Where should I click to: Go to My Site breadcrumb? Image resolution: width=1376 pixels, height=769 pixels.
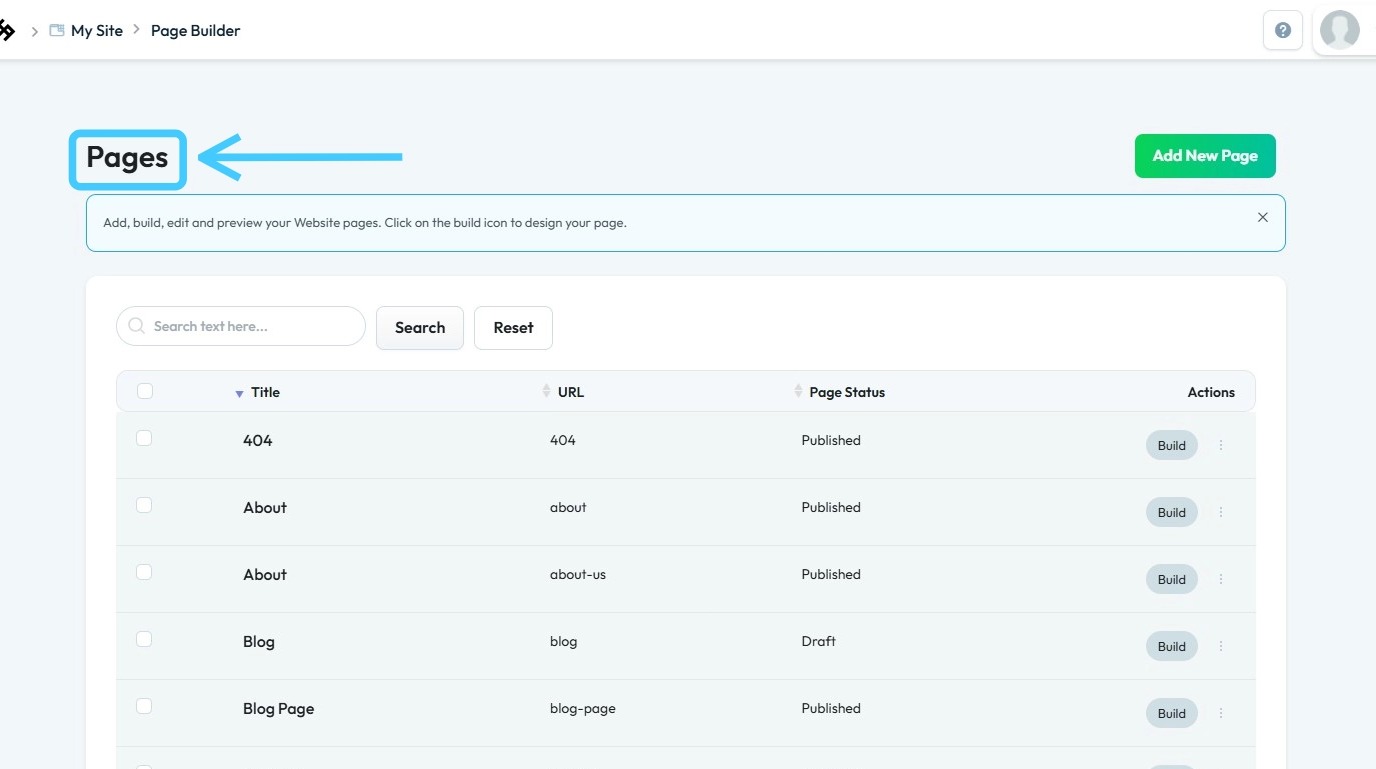[97, 31]
